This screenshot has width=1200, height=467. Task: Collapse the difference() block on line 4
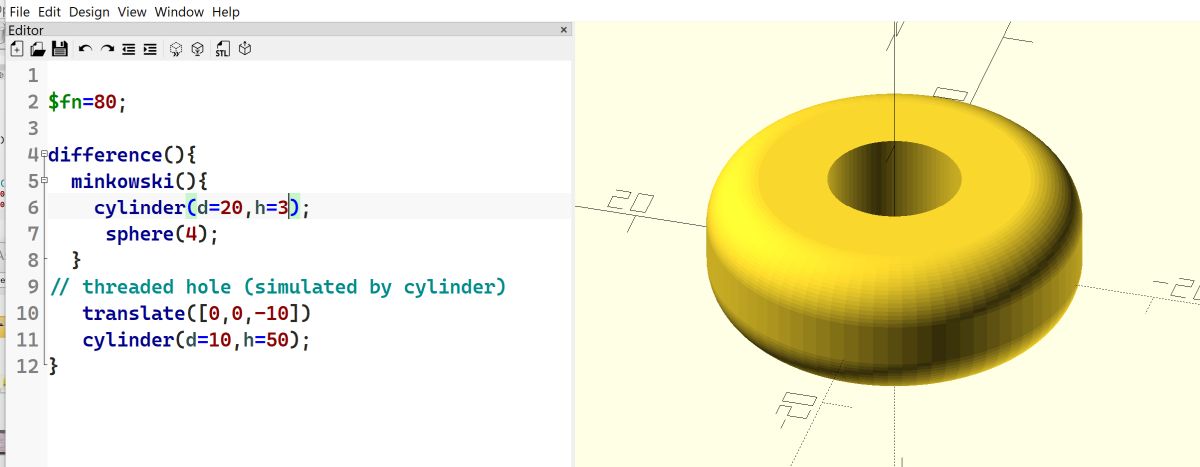click(44, 153)
